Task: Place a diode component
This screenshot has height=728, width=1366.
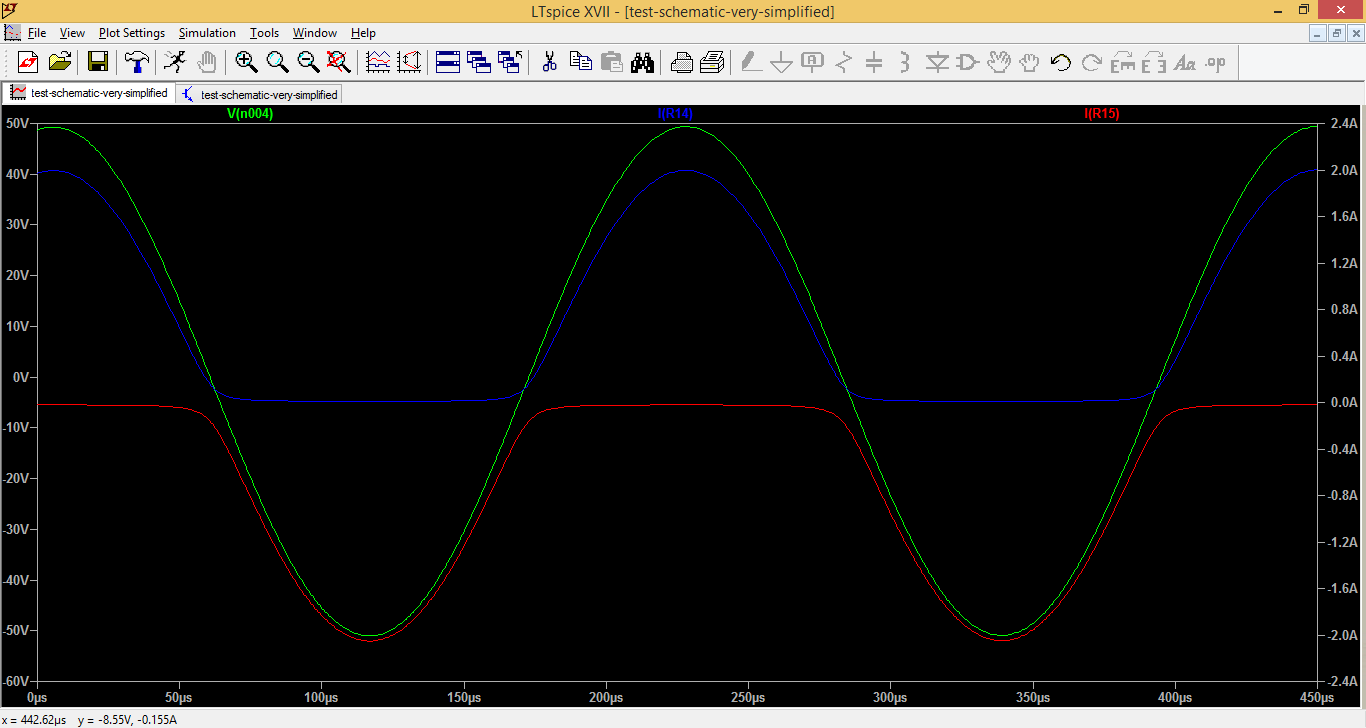Action: (937, 62)
